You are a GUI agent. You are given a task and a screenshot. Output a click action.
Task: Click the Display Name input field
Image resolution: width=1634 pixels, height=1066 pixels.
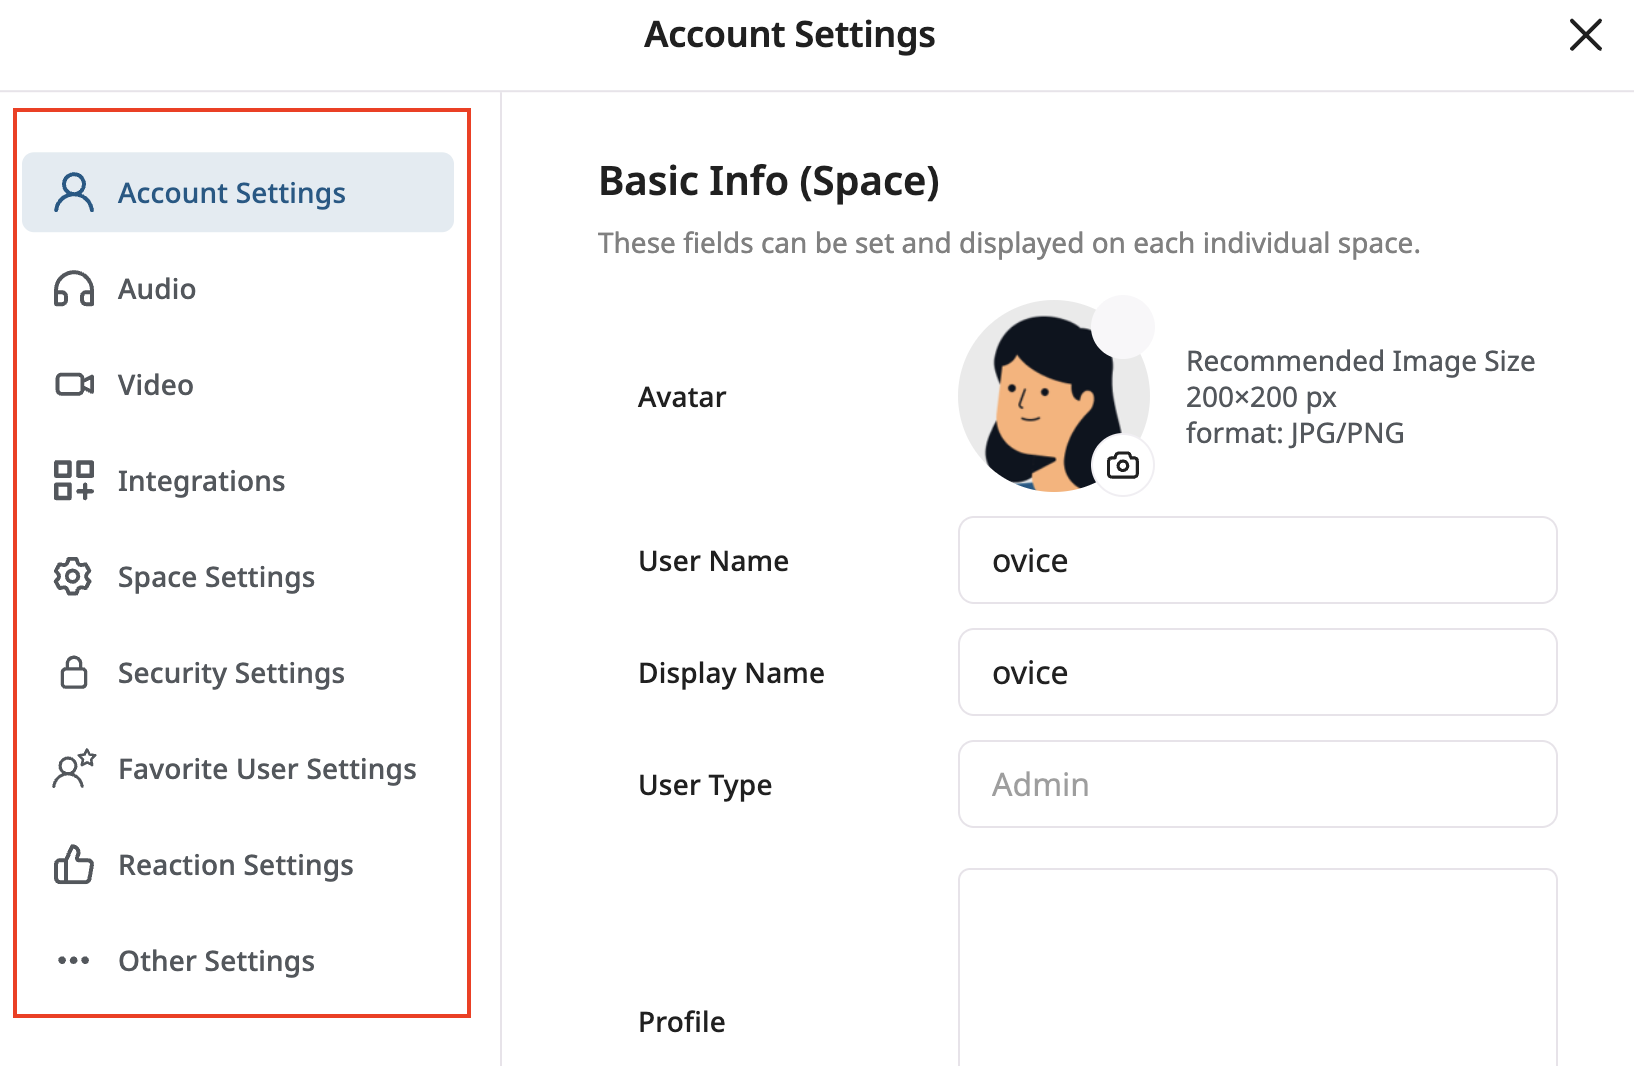(x=1257, y=672)
